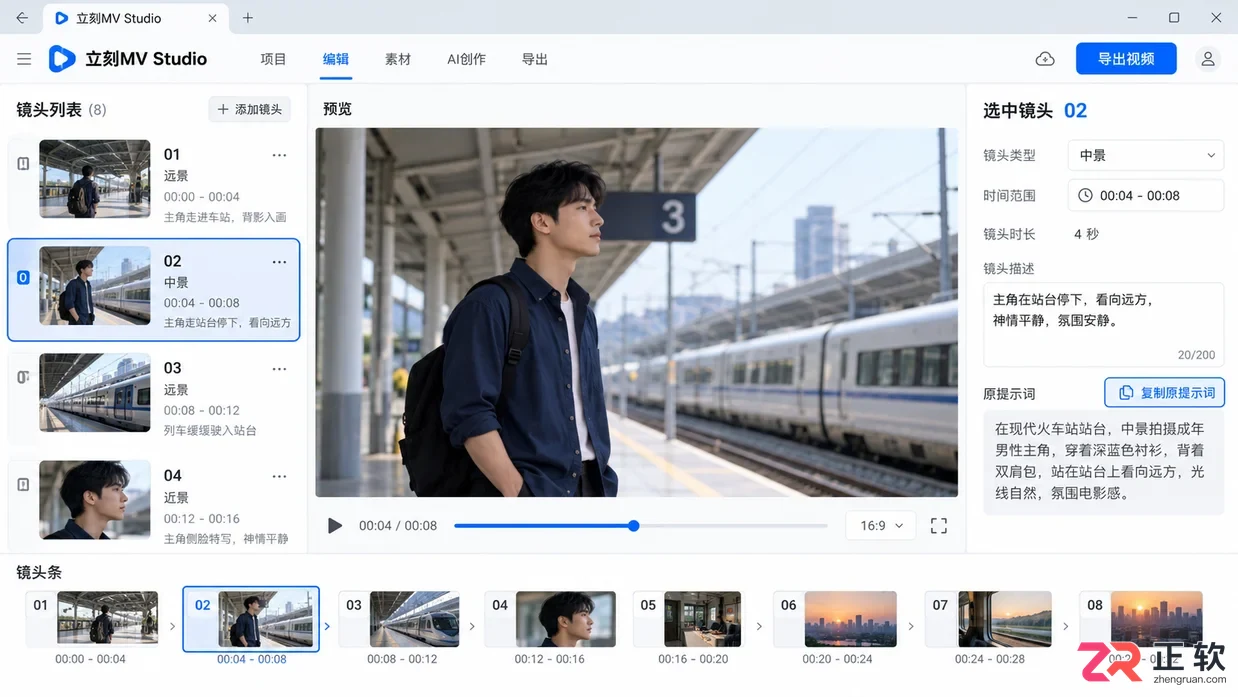The image size is (1238, 697).
Task: Open a new tab with plus icon
Action: (x=248, y=18)
